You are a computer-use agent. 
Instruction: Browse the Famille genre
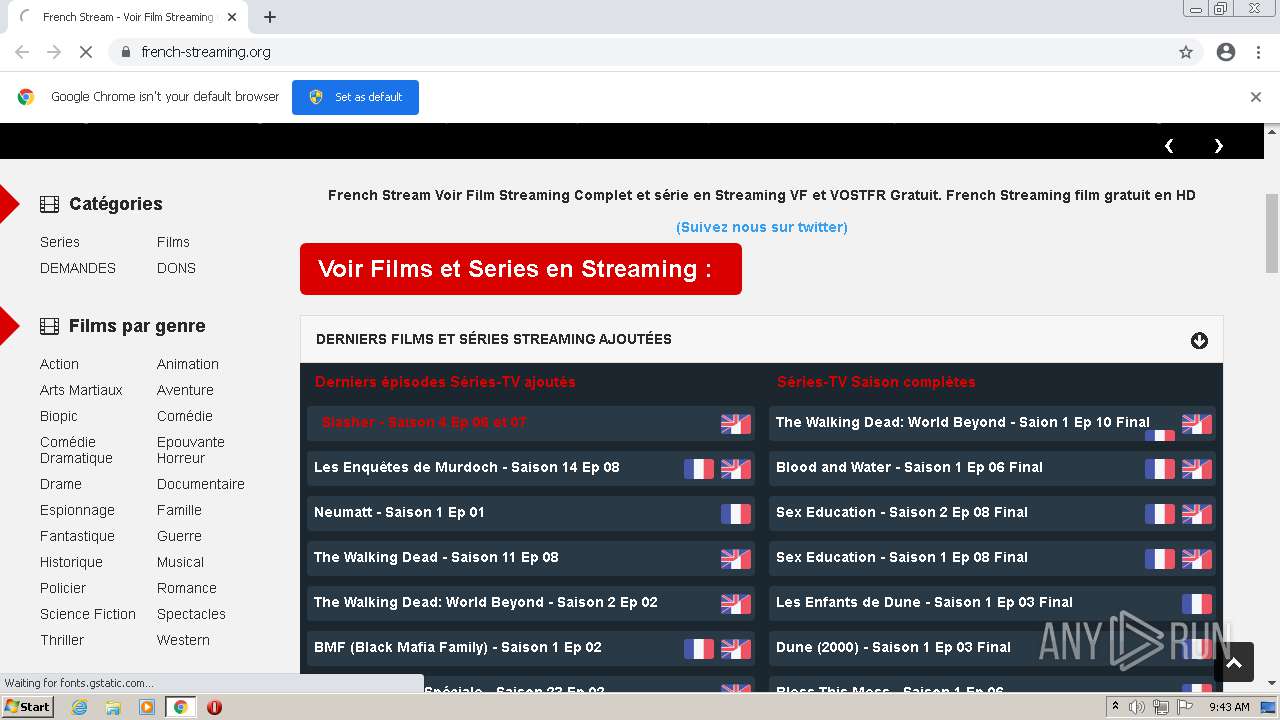click(x=179, y=510)
